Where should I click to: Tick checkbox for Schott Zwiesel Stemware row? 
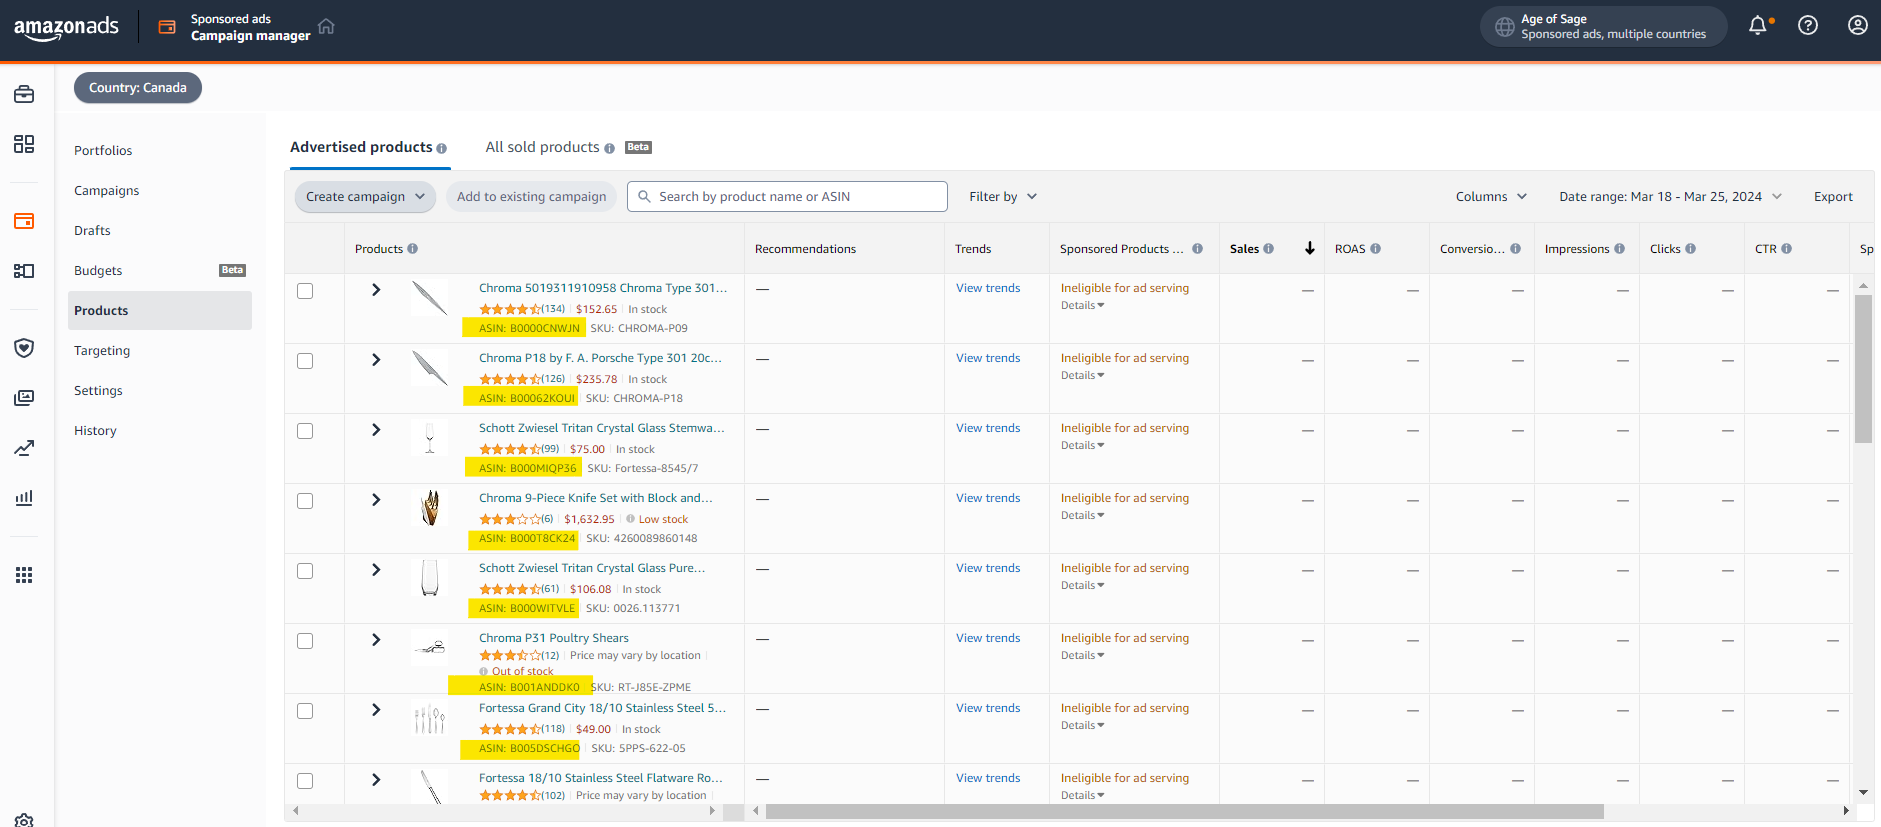point(305,431)
